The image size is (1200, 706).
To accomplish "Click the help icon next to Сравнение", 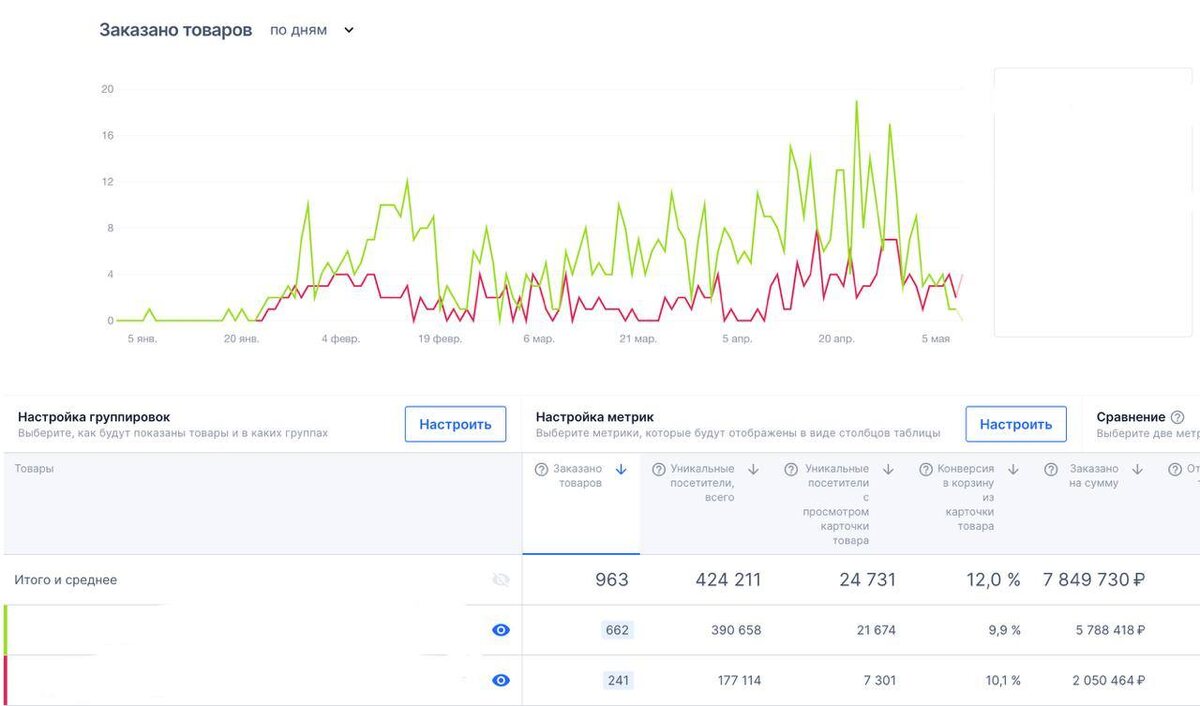I will tap(1177, 417).
